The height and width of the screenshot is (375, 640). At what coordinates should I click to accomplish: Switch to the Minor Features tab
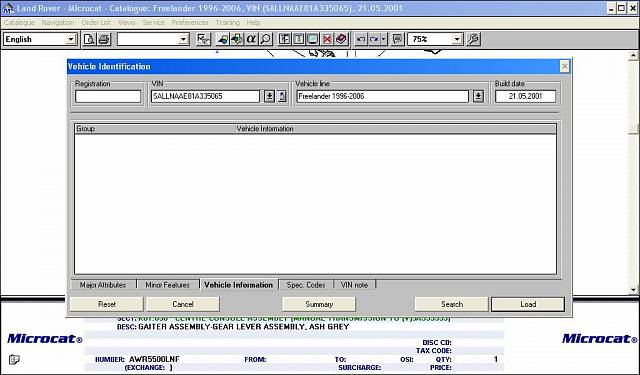[168, 285]
